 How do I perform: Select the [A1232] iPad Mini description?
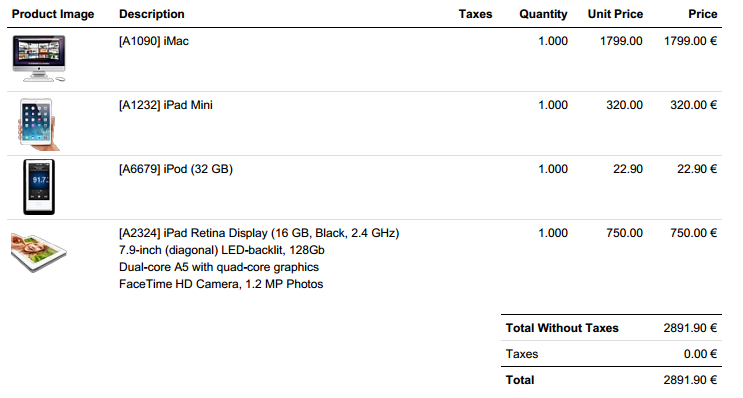(x=165, y=105)
